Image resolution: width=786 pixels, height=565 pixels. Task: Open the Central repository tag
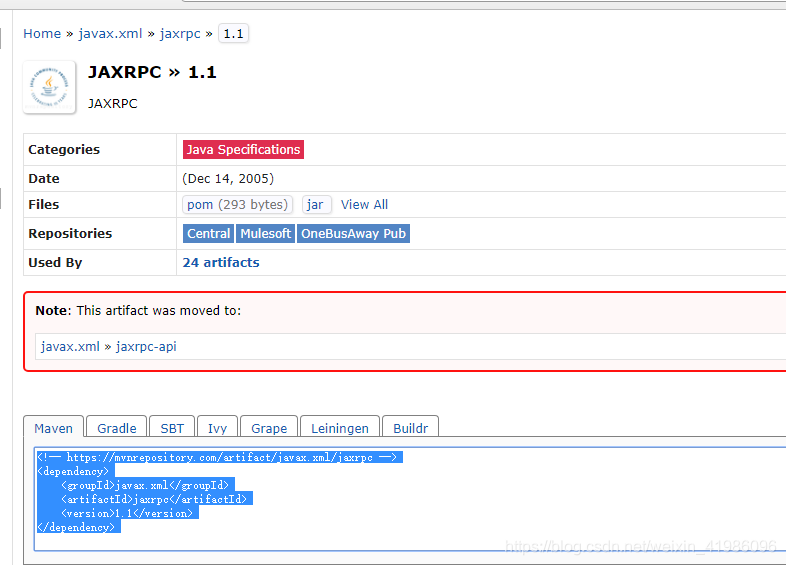point(209,234)
